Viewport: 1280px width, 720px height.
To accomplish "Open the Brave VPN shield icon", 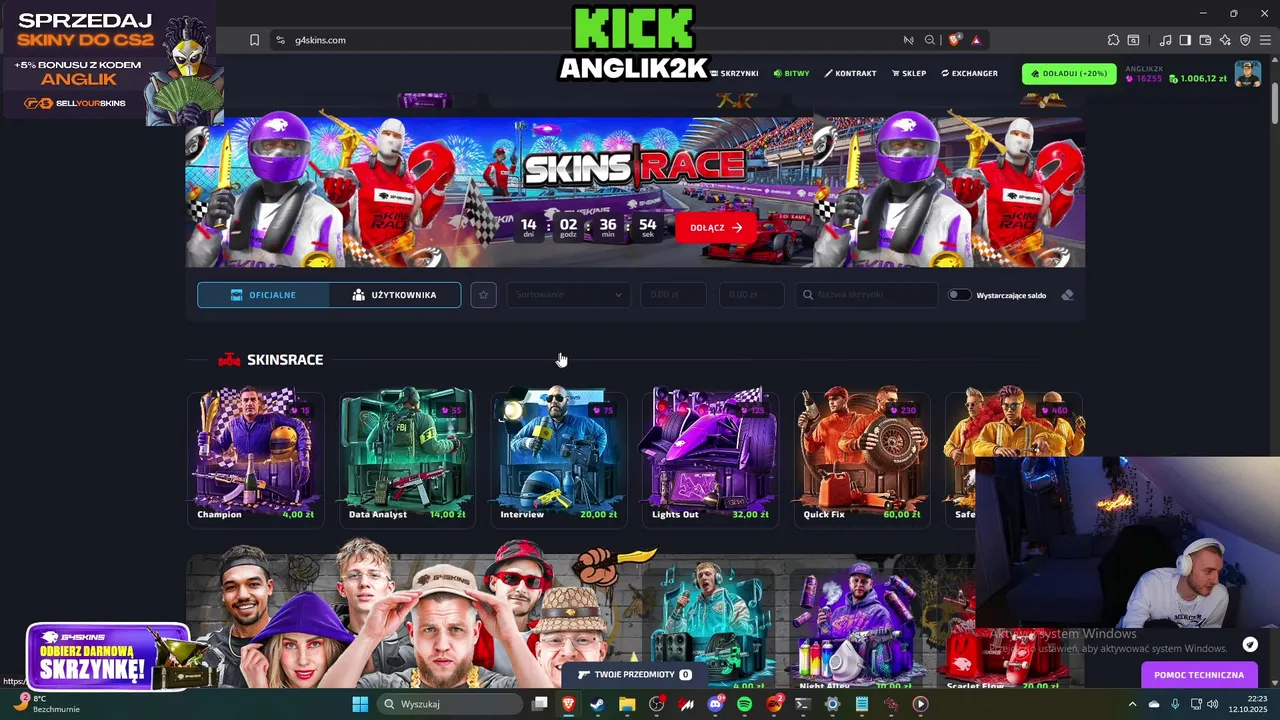I will [x=1245, y=40].
